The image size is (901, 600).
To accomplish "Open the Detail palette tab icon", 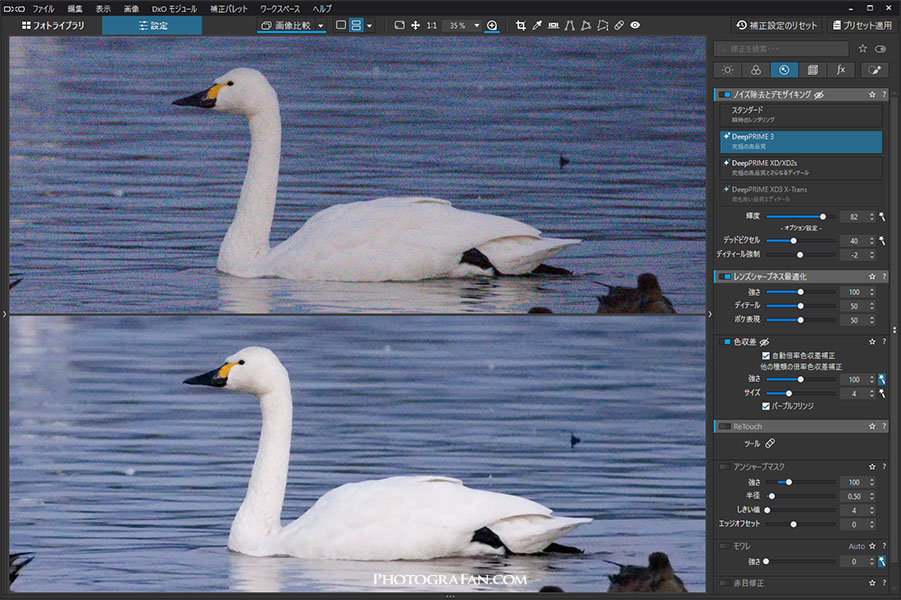I will click(x=784, y=70).
